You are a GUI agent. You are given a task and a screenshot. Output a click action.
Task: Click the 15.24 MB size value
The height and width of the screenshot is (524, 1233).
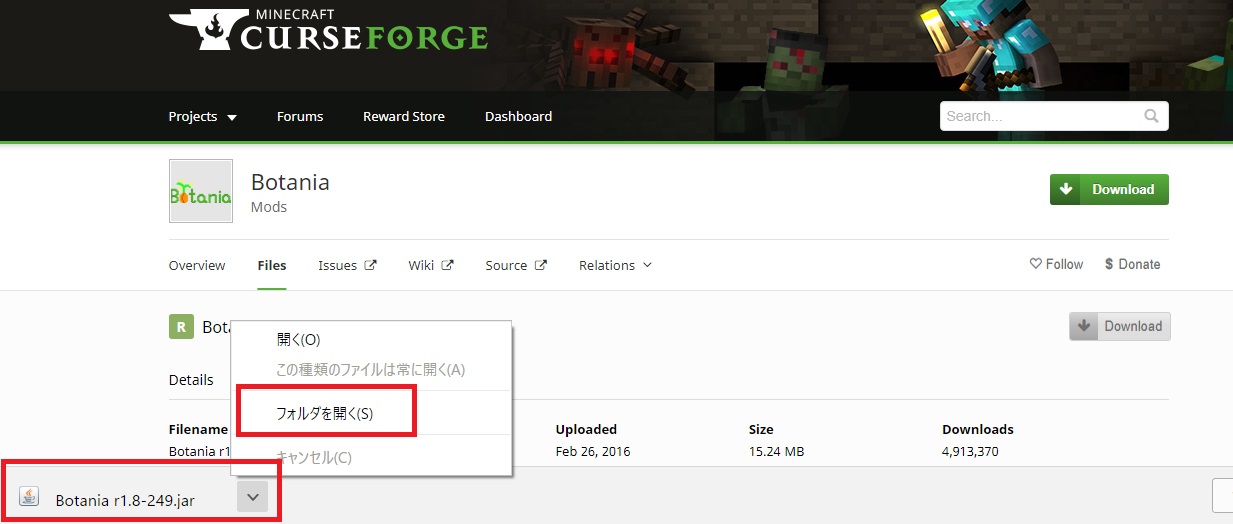777,451
